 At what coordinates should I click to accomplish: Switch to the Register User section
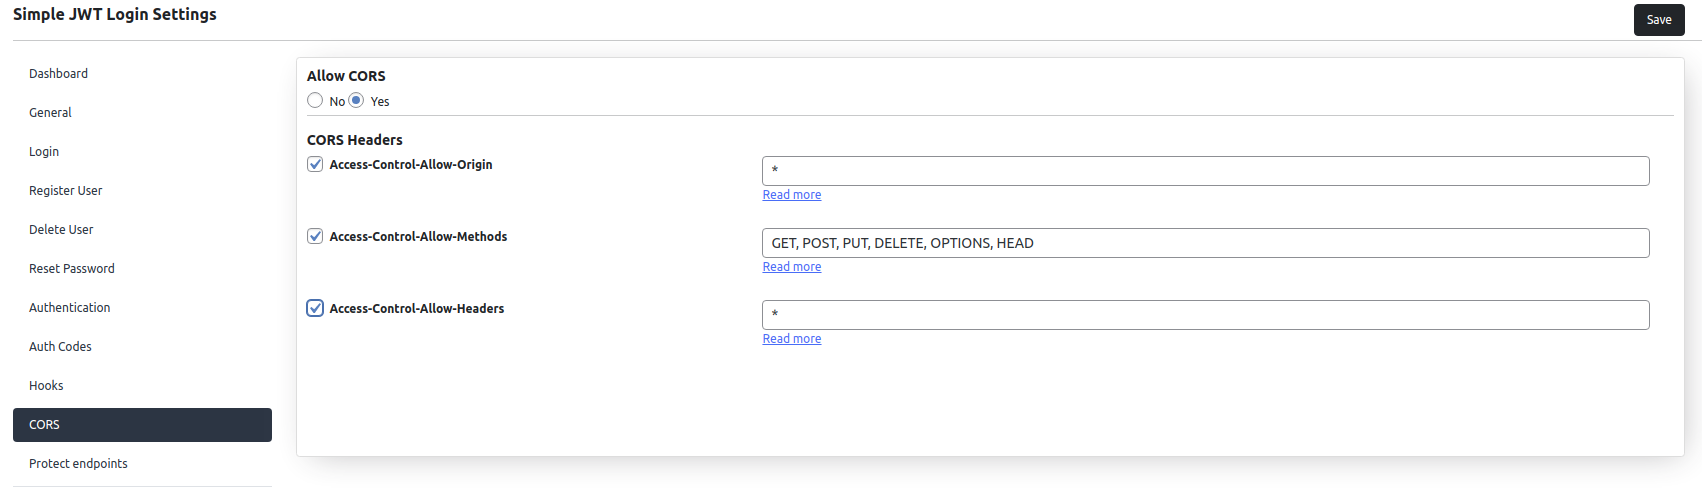pos(65,191)
